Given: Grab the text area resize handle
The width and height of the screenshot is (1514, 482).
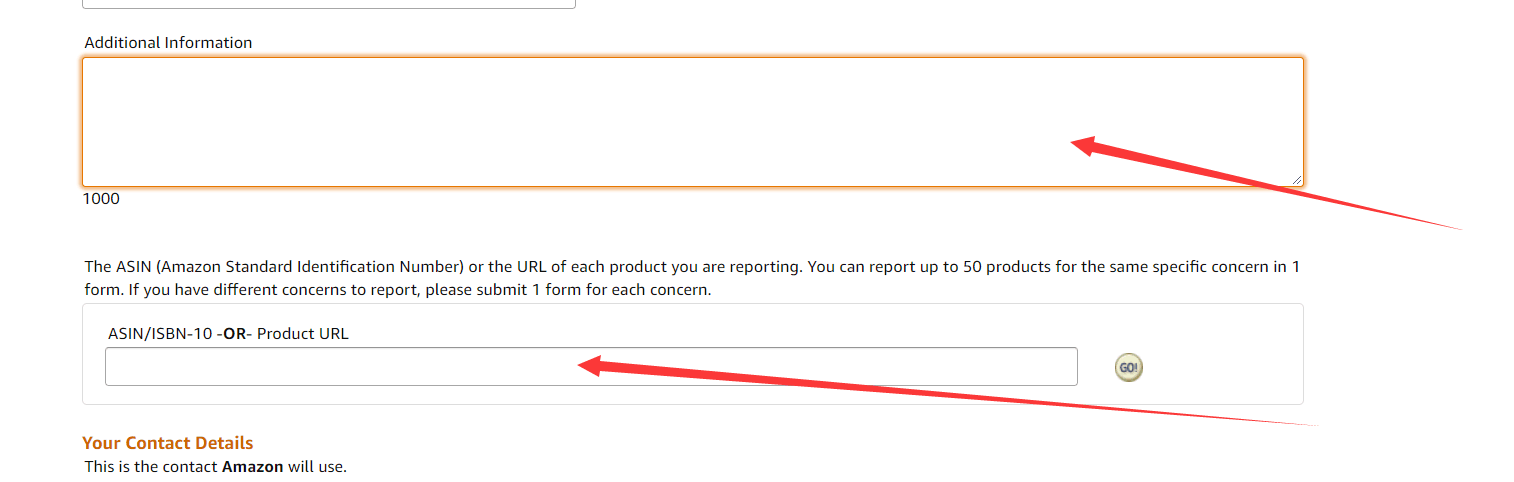Looking at the screenshot, I should pyautogui.click(x=1297, y=180).
